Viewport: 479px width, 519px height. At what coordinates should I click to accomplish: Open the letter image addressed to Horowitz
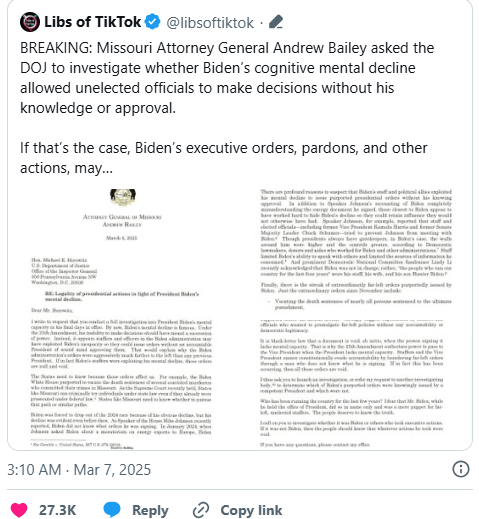click(122, 318)
